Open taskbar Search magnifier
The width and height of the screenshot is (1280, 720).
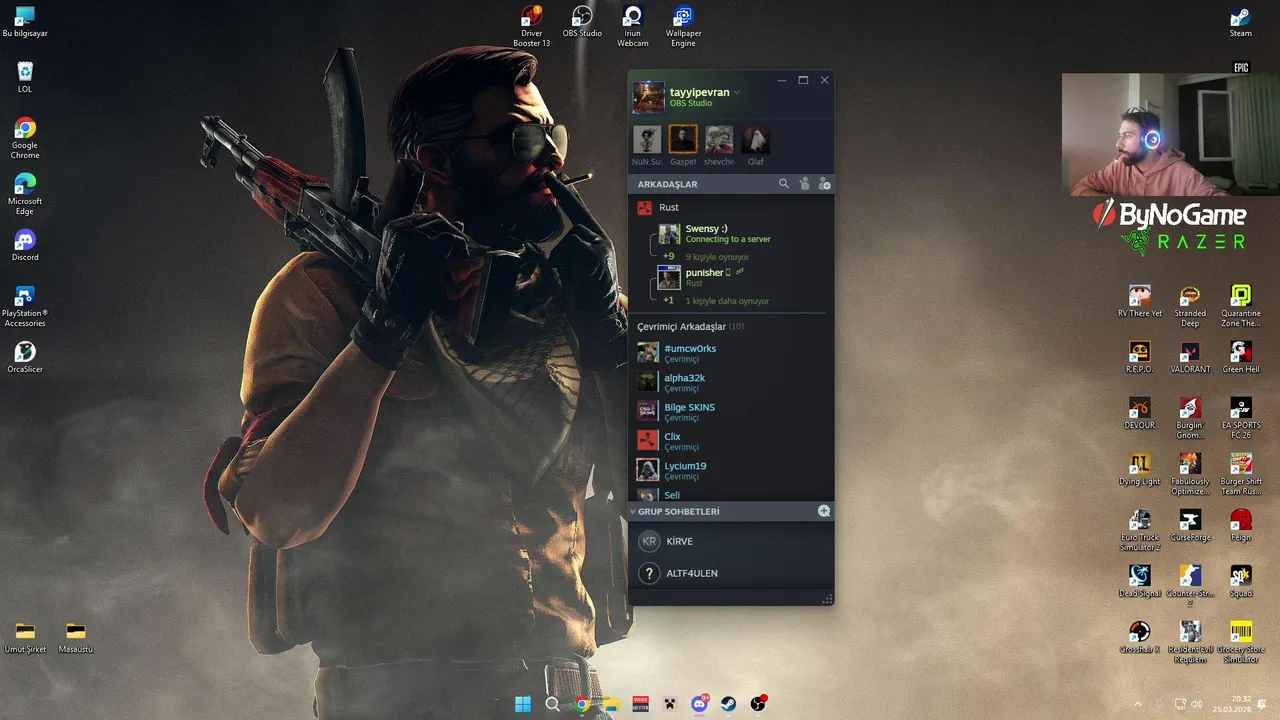click(552, 704)
